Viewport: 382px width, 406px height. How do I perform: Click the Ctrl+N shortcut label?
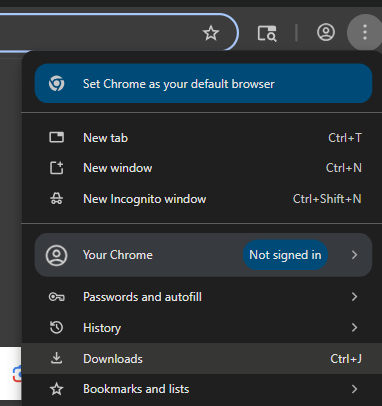pos(344,168)
